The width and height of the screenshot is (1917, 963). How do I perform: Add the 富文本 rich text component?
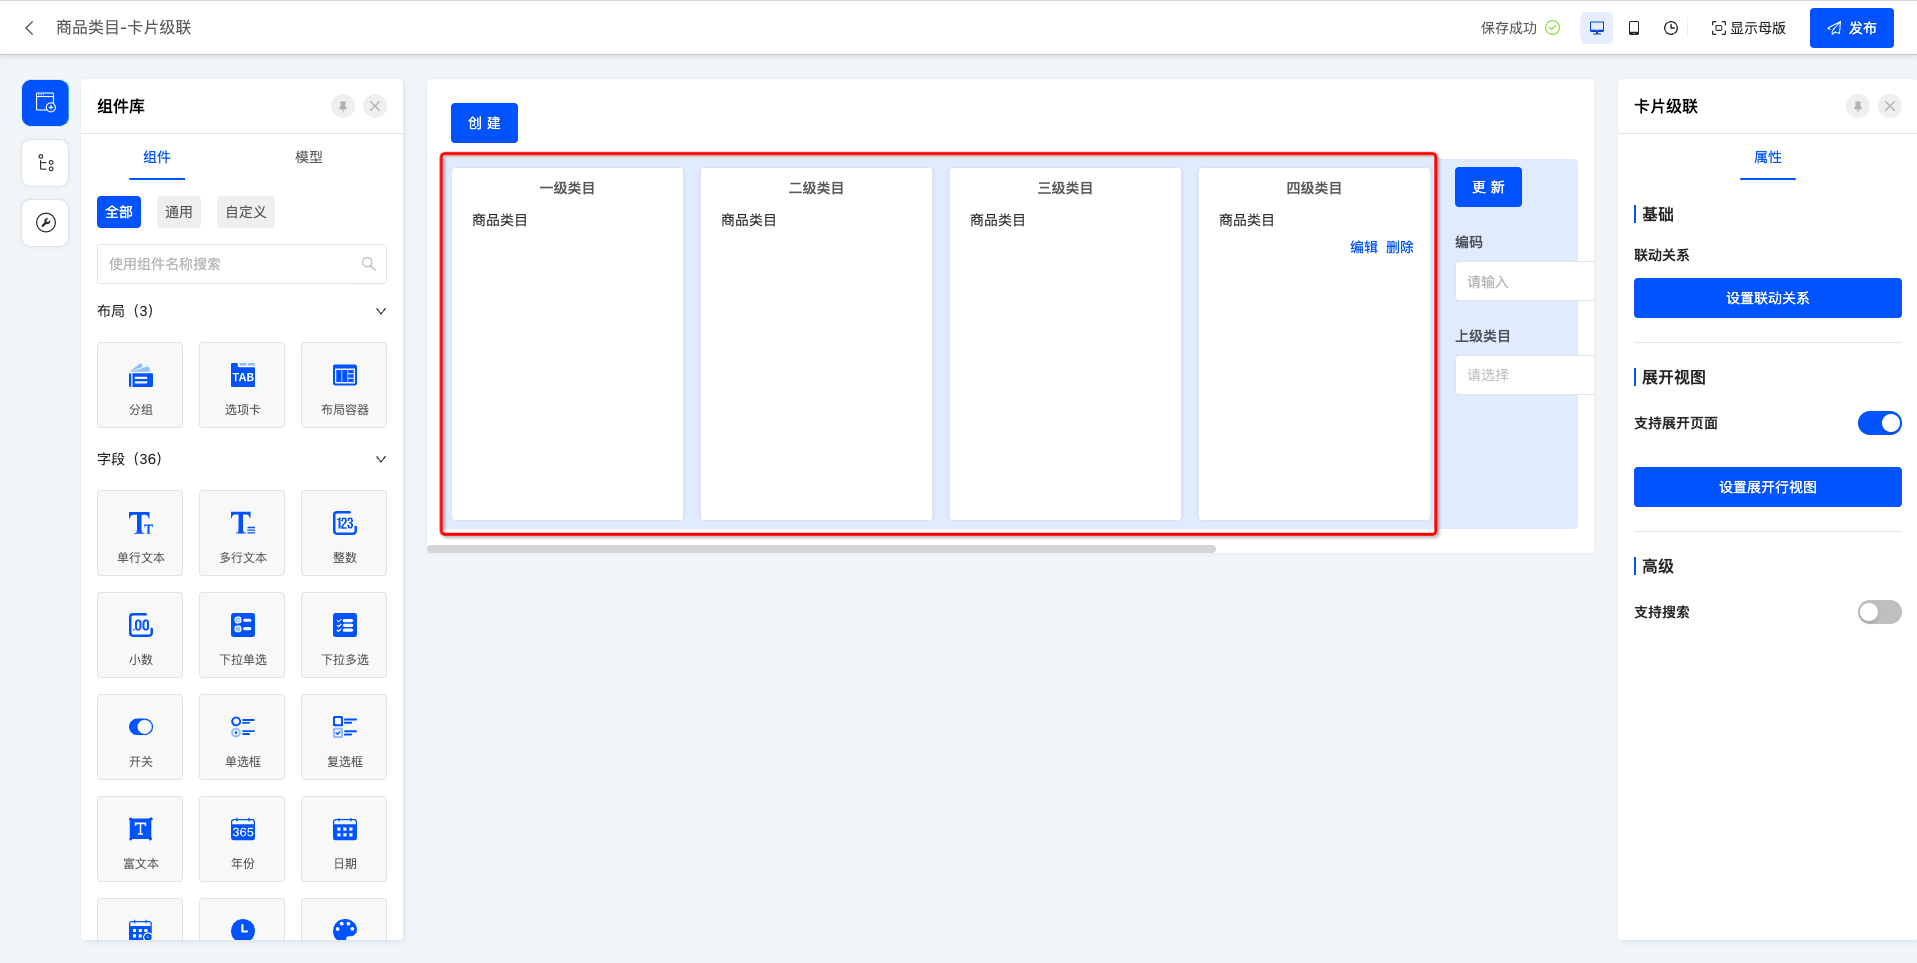[x=141, y=838]
